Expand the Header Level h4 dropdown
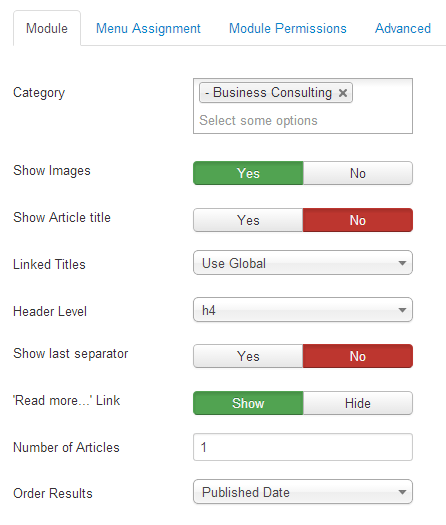 pyautogui.click(x=303, y=310)
